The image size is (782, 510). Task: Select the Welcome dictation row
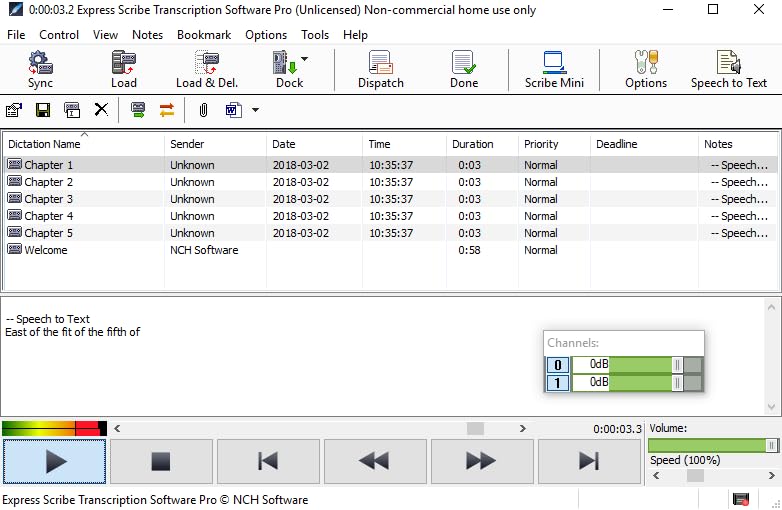coord(46,250)
